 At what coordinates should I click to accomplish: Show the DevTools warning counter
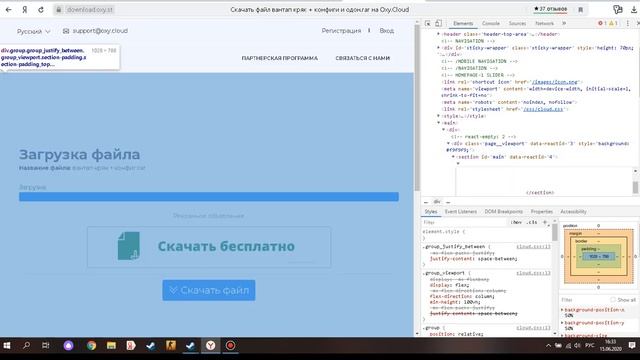click(613, 24)
